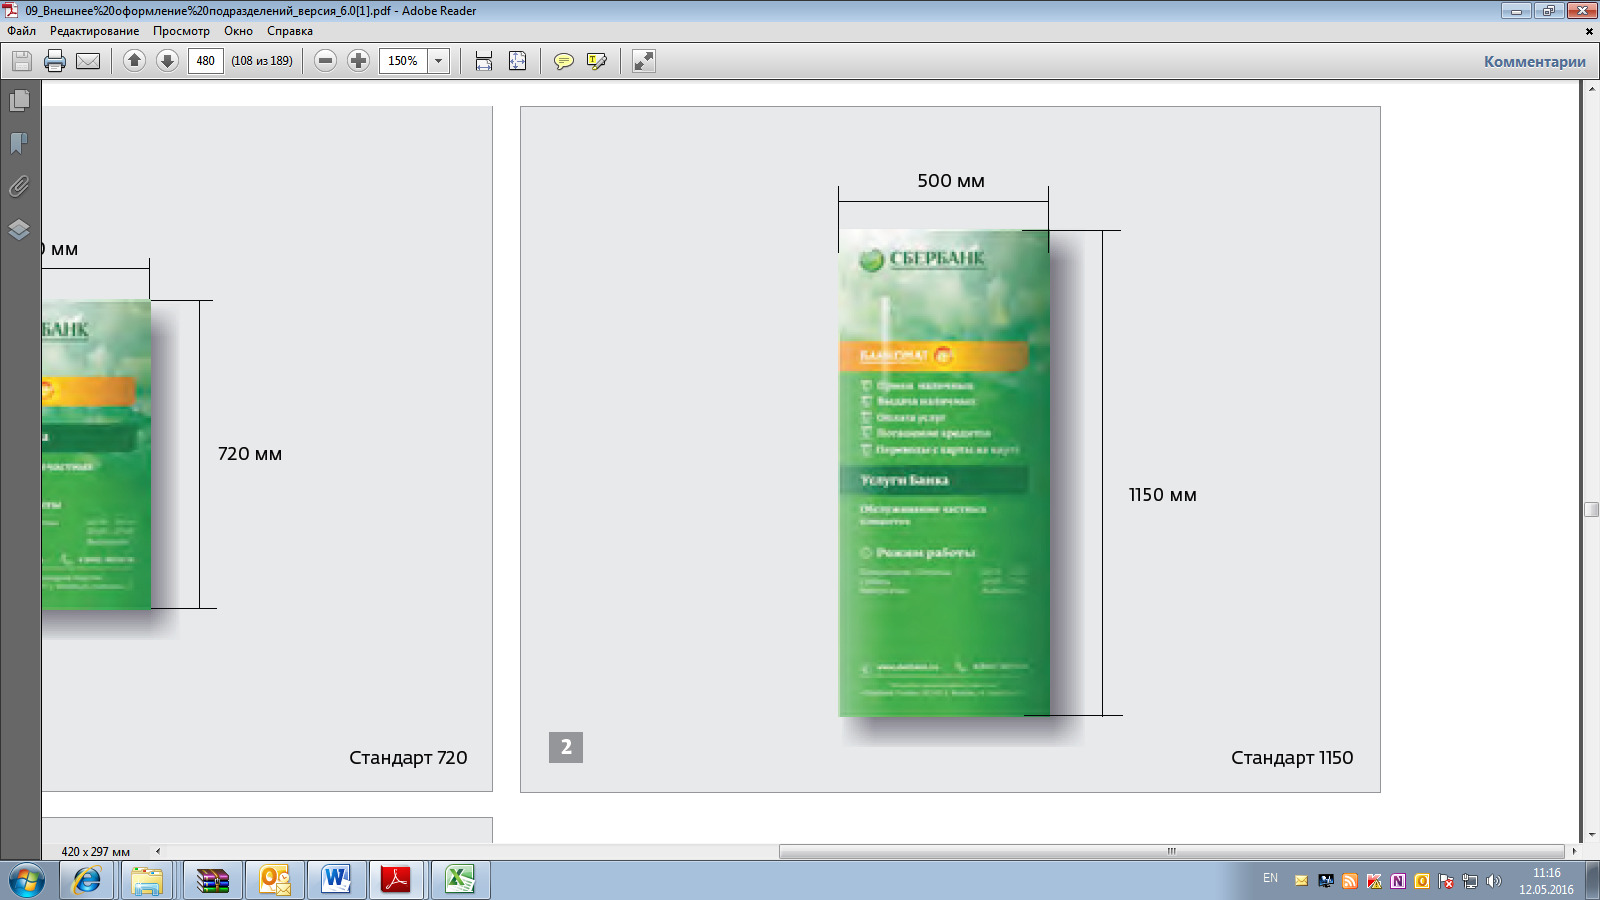Open the zoom level dropdown arrow

pos(438,61)
